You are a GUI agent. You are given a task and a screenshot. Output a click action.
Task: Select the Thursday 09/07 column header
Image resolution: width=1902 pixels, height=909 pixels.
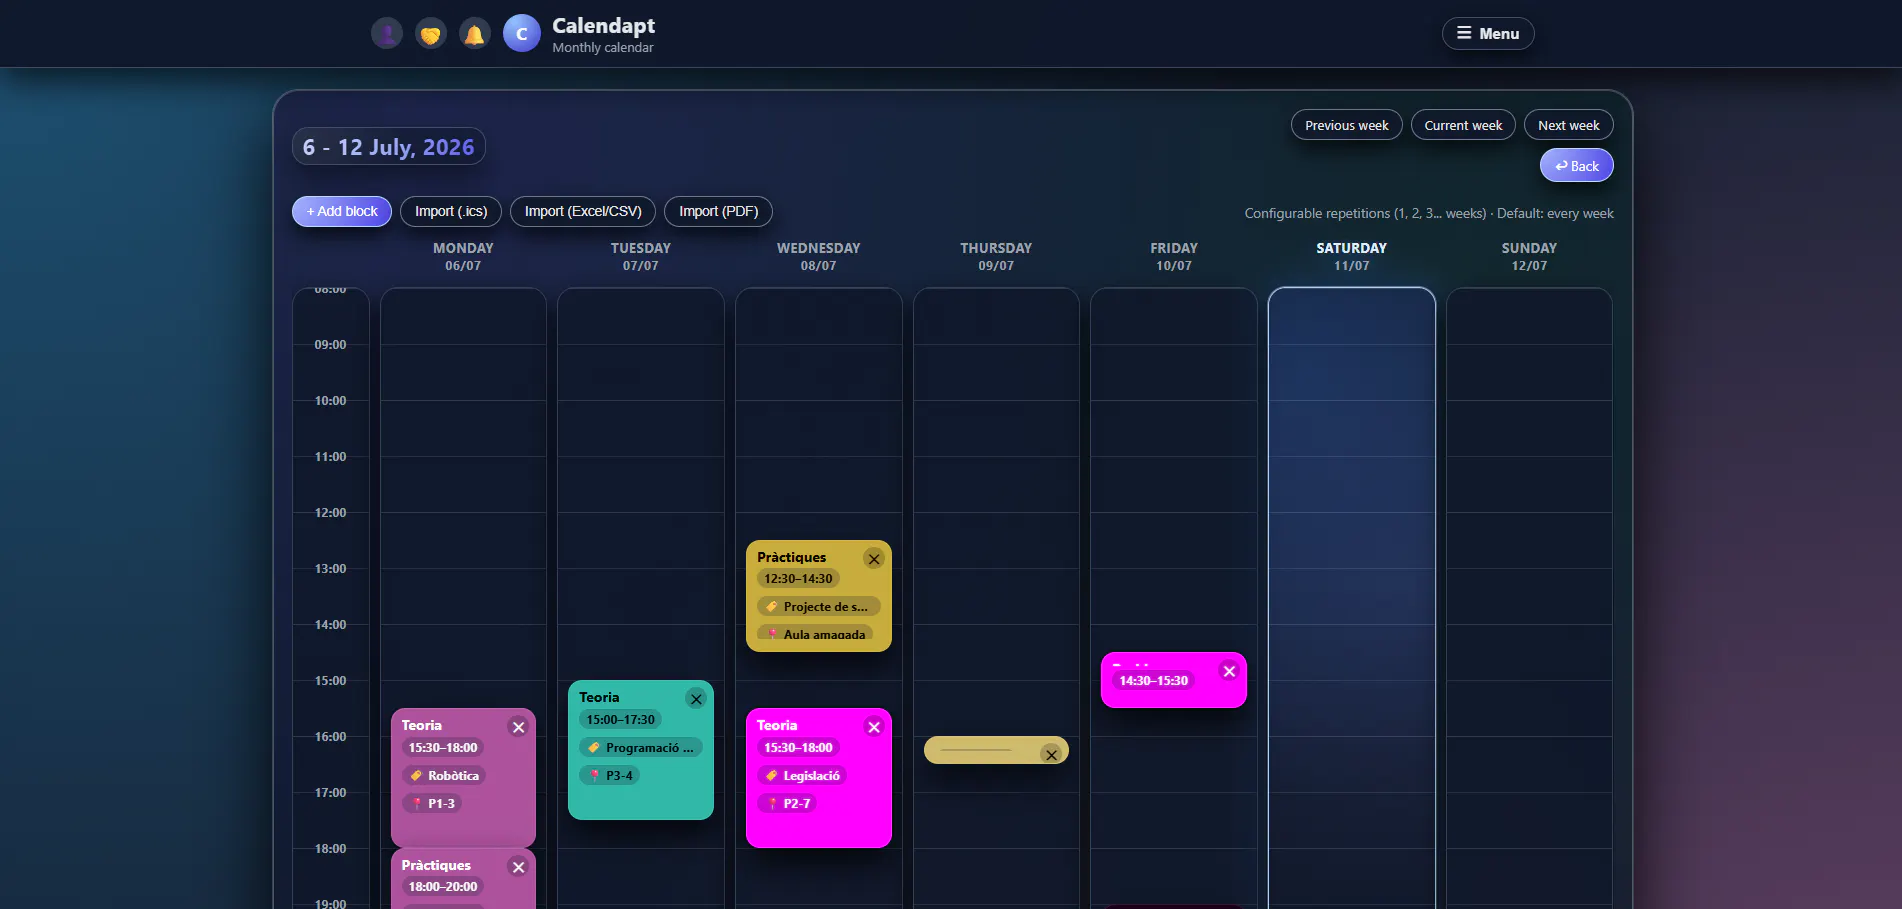(x=996, y=256)
